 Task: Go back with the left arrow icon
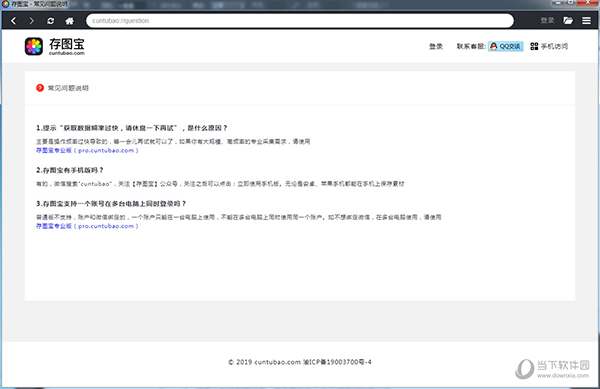pos(14,21)
